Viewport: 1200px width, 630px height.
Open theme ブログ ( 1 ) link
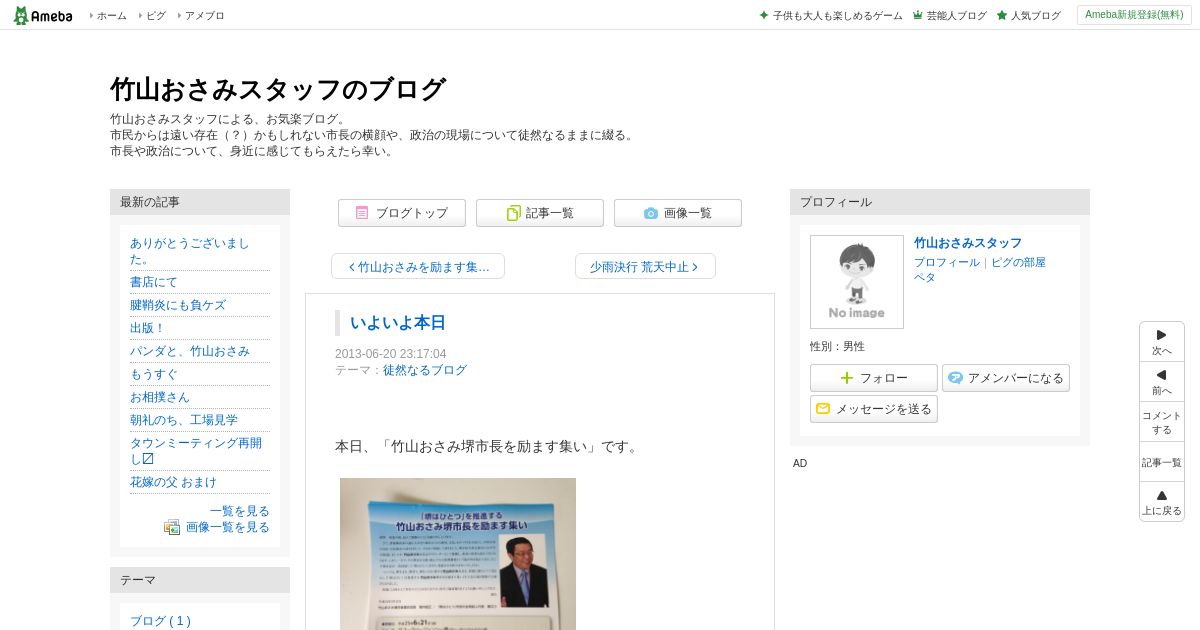tap(160, 621)
